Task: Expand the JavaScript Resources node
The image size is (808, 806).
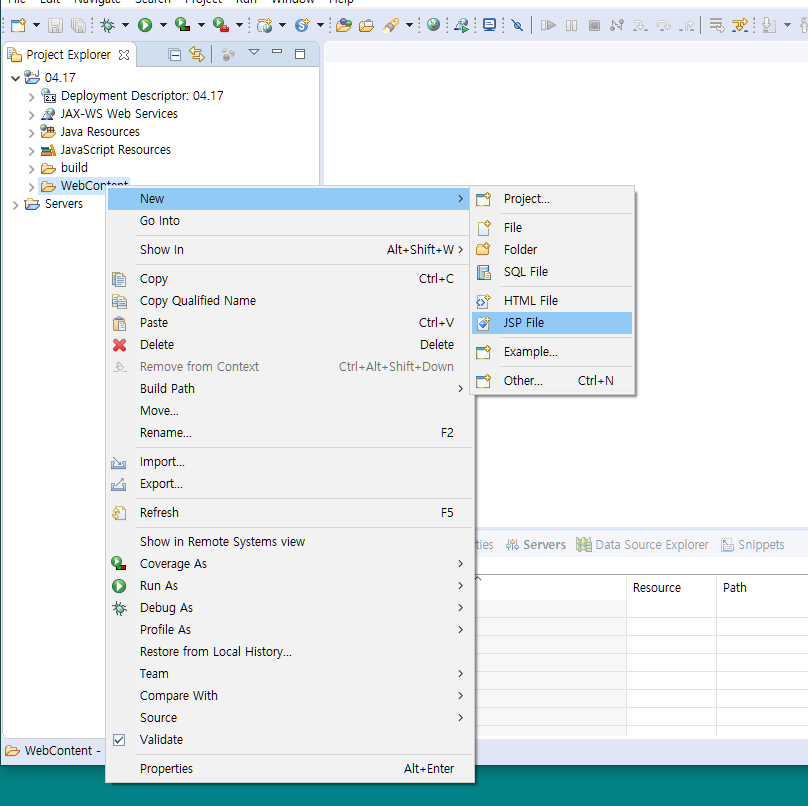Action: 31,150
